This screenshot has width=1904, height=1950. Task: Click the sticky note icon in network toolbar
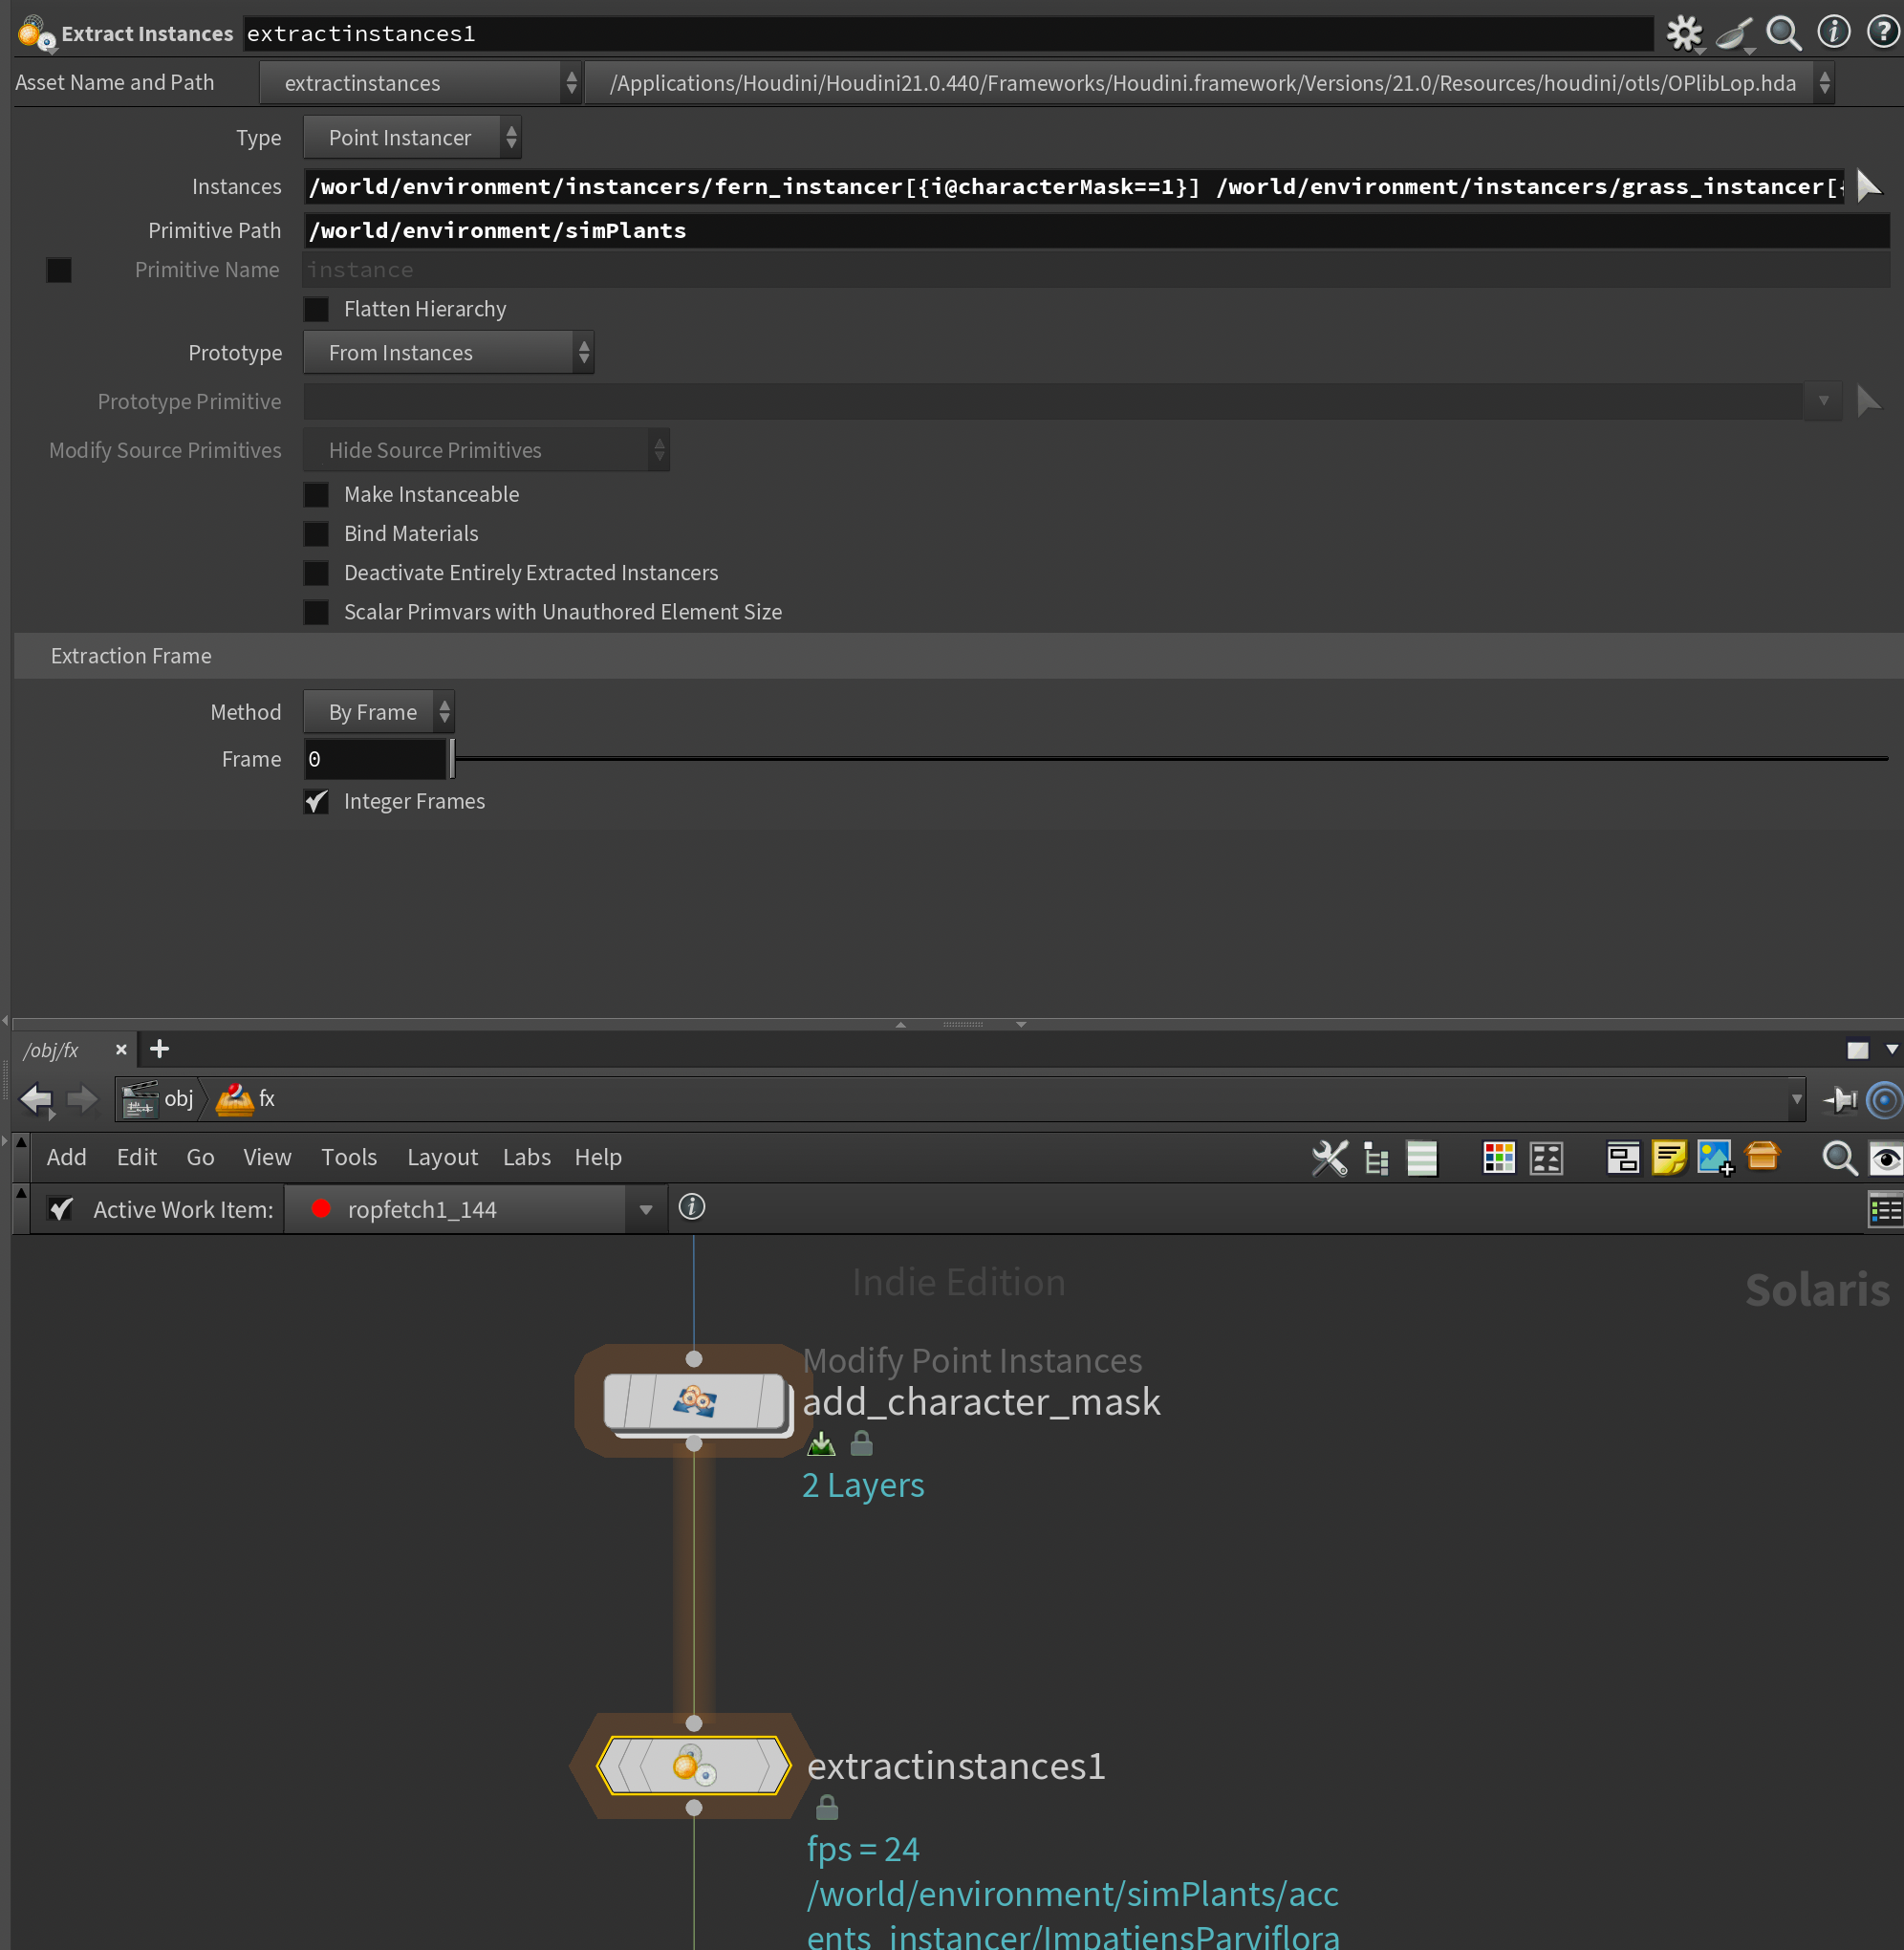click(1668, 1158)
